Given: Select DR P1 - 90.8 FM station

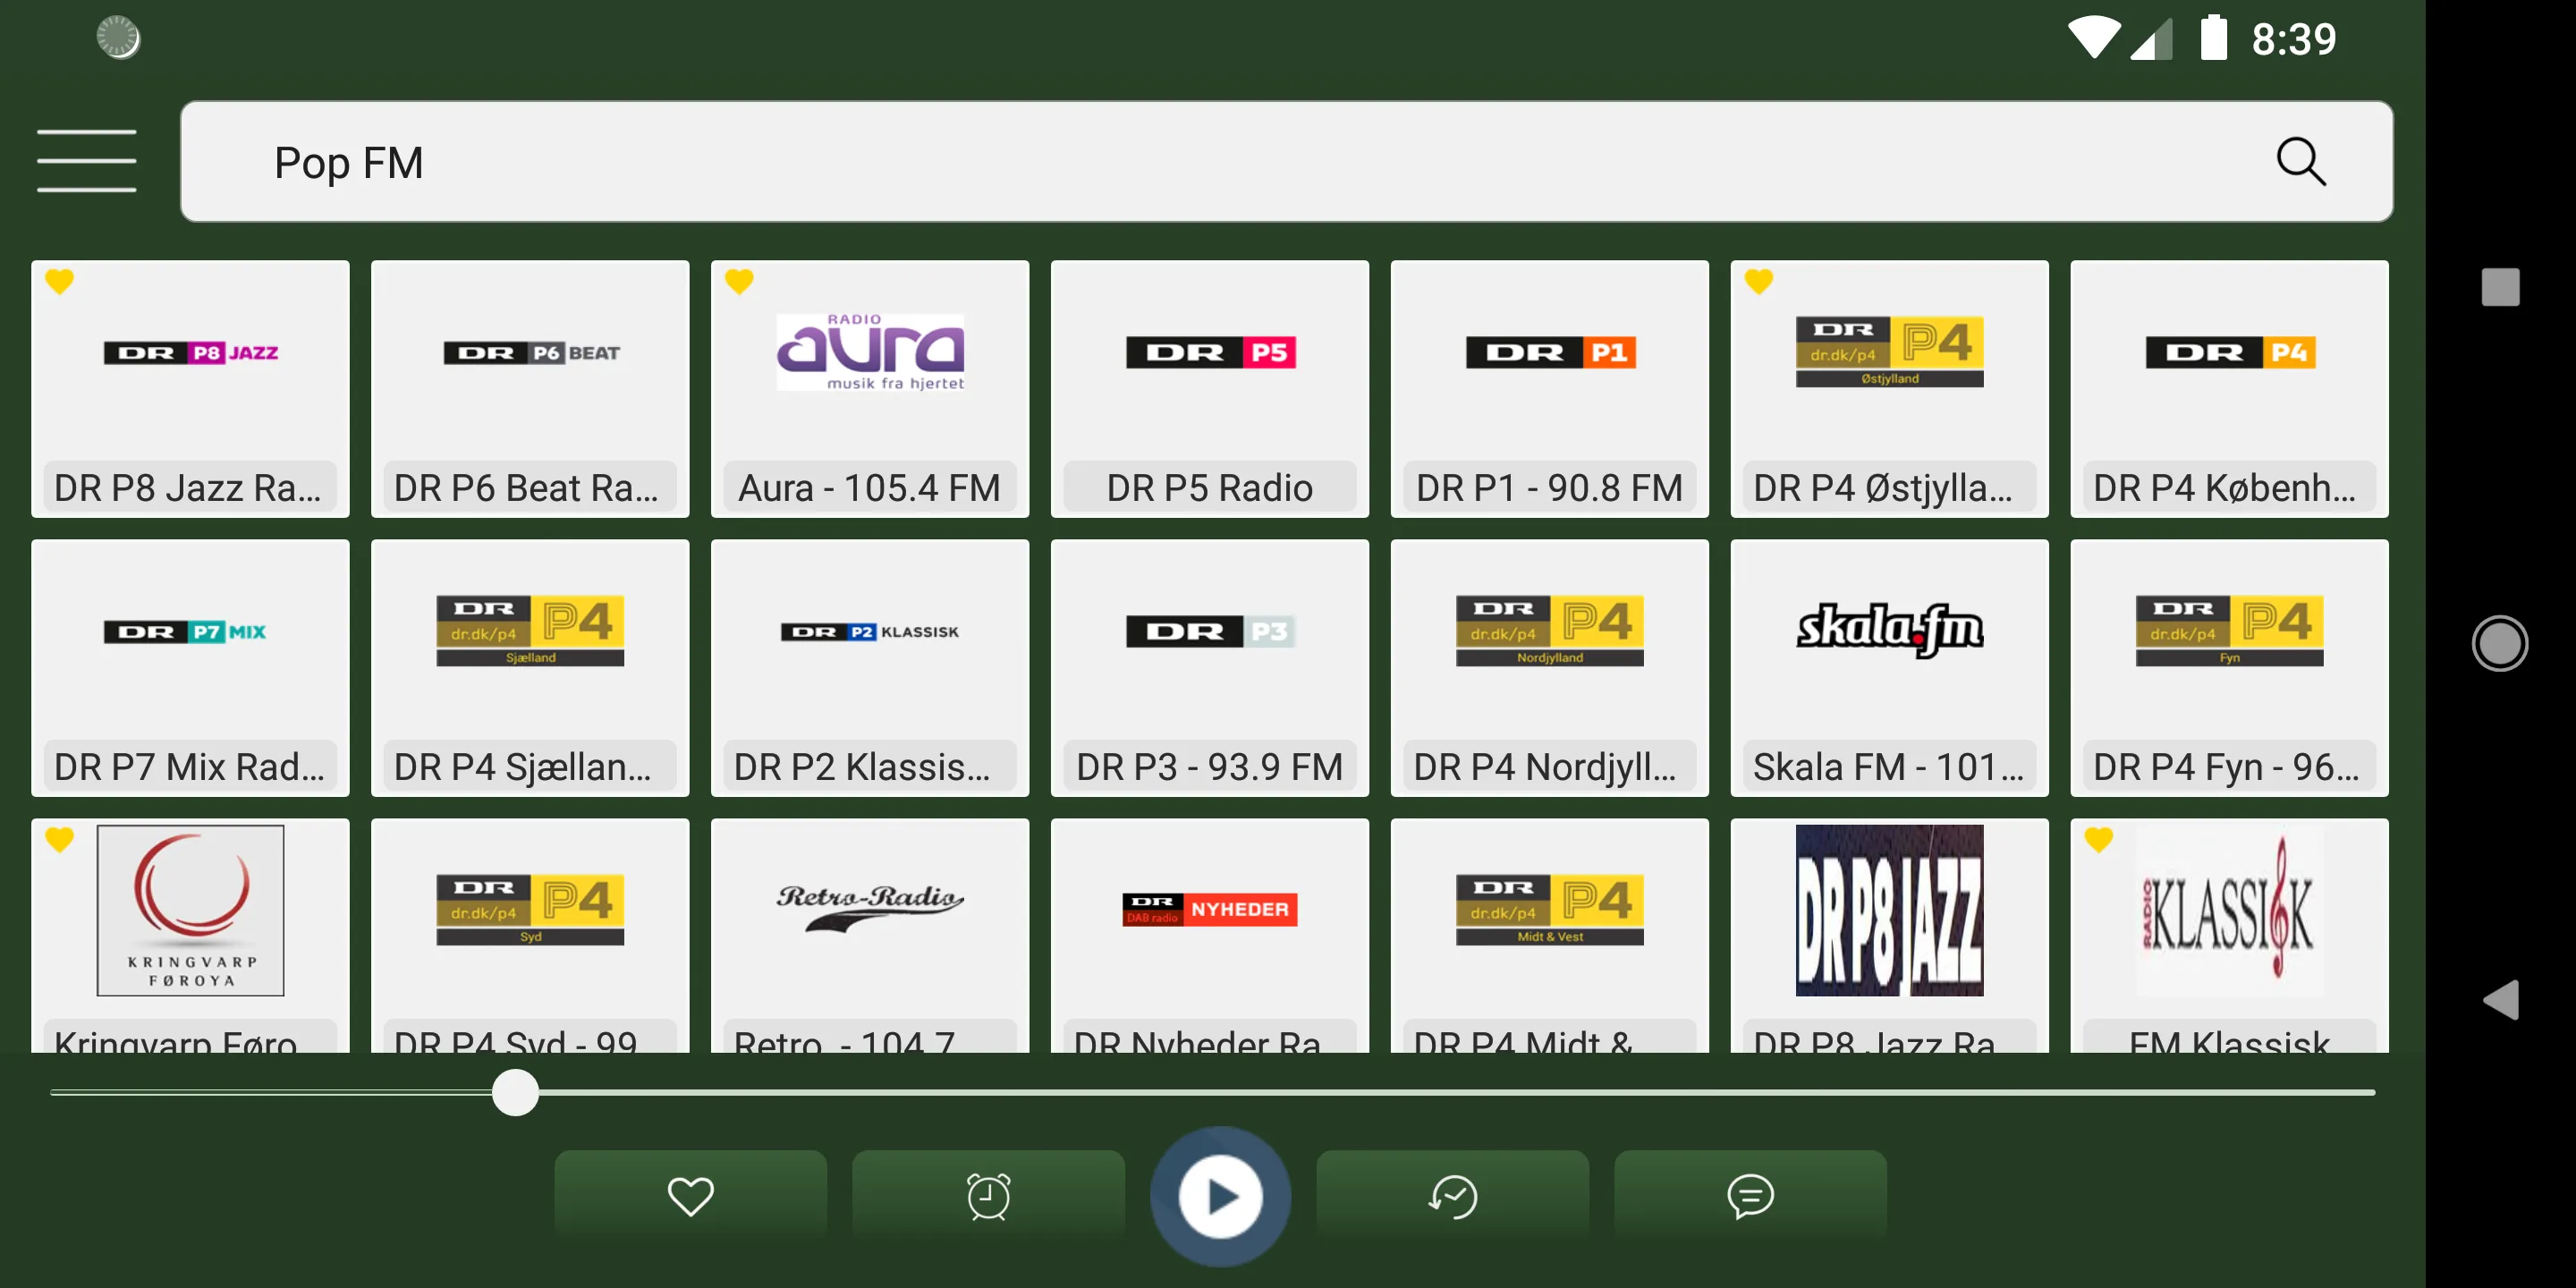Looking at the screenshot, I should coord(1550,389).
